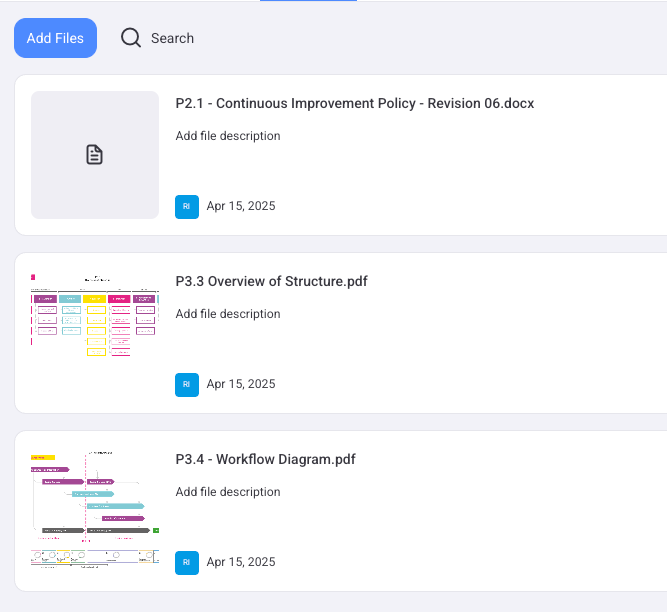Add file description for the P3.4 Workflow Diagram

click(x=228, y=492)
